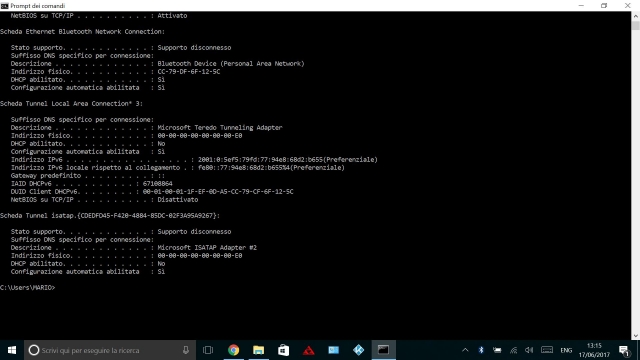
Task: Open the Command Prompt title bar icon menu
Action: click(x=4, y=6)
